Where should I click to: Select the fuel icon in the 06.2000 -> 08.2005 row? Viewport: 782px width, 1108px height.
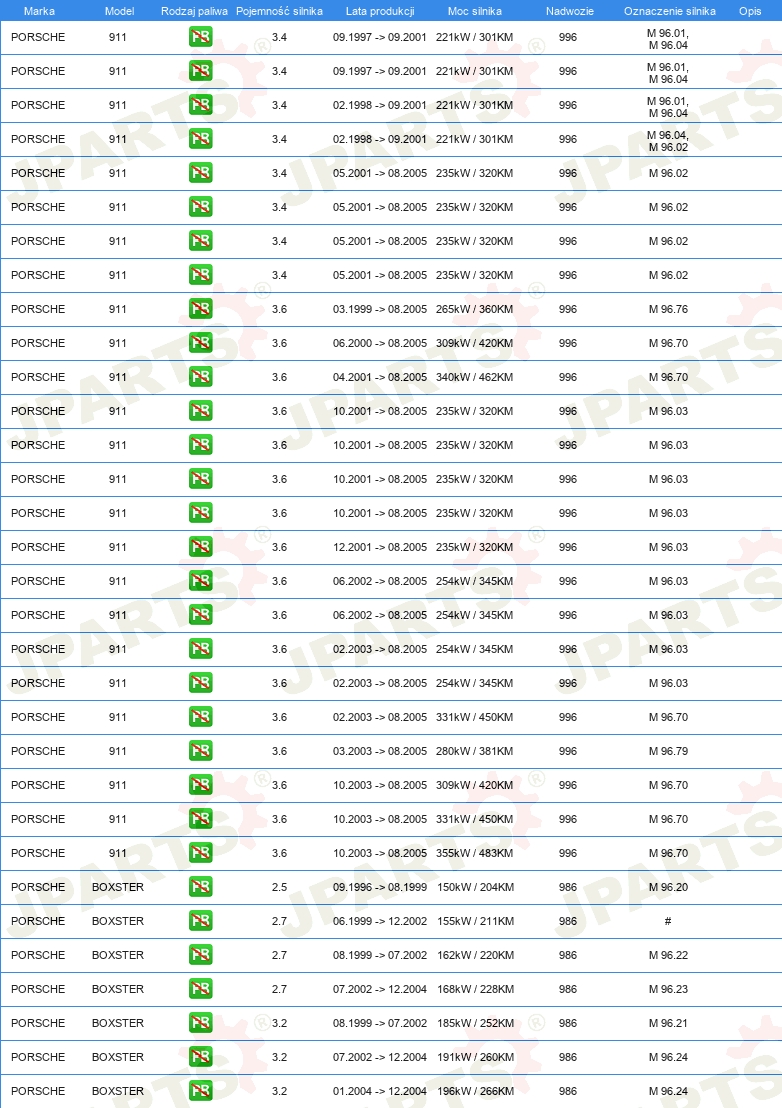(201, 343)
